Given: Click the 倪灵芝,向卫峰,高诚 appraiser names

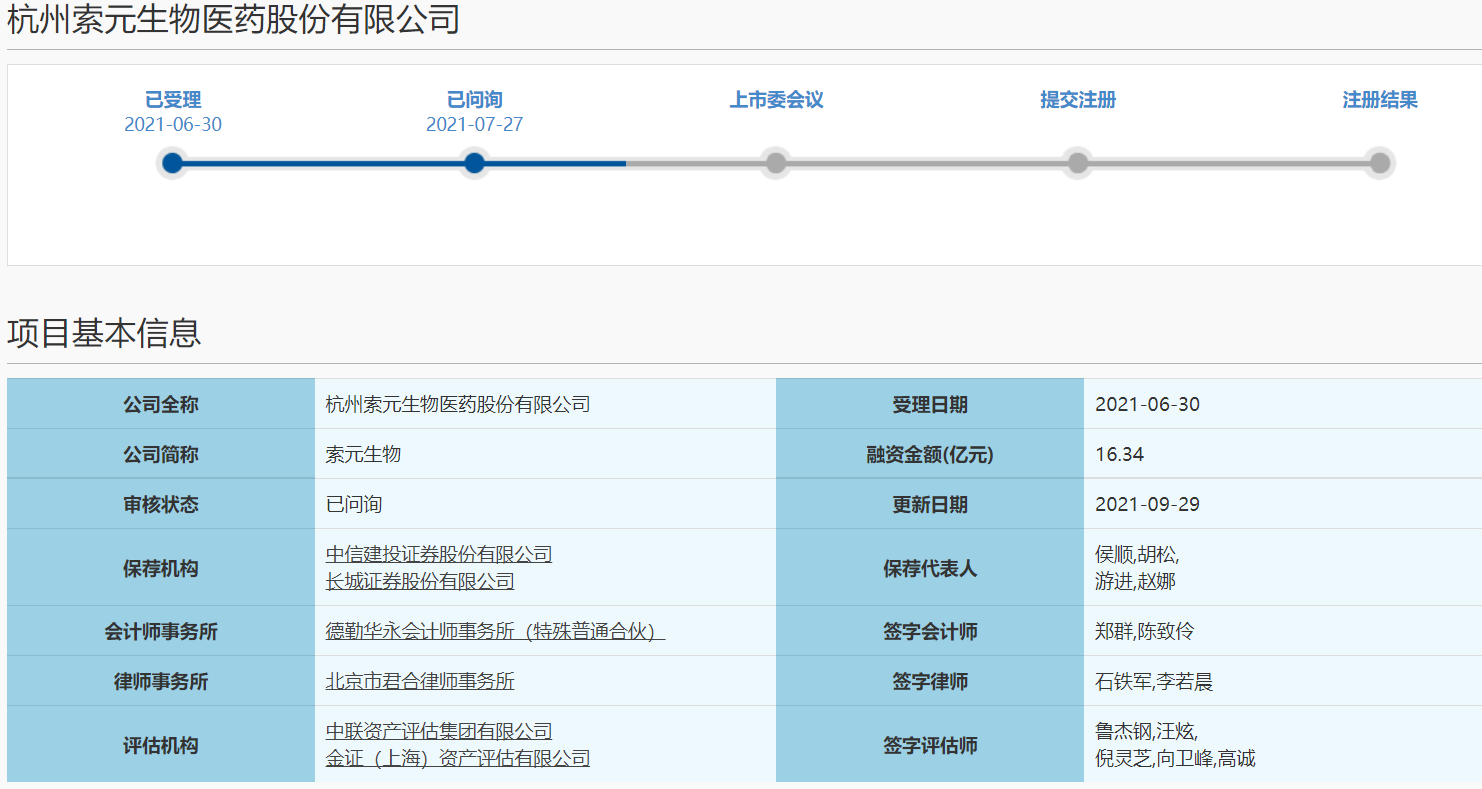Looking at the screenshot, I should coord(1175,758).
